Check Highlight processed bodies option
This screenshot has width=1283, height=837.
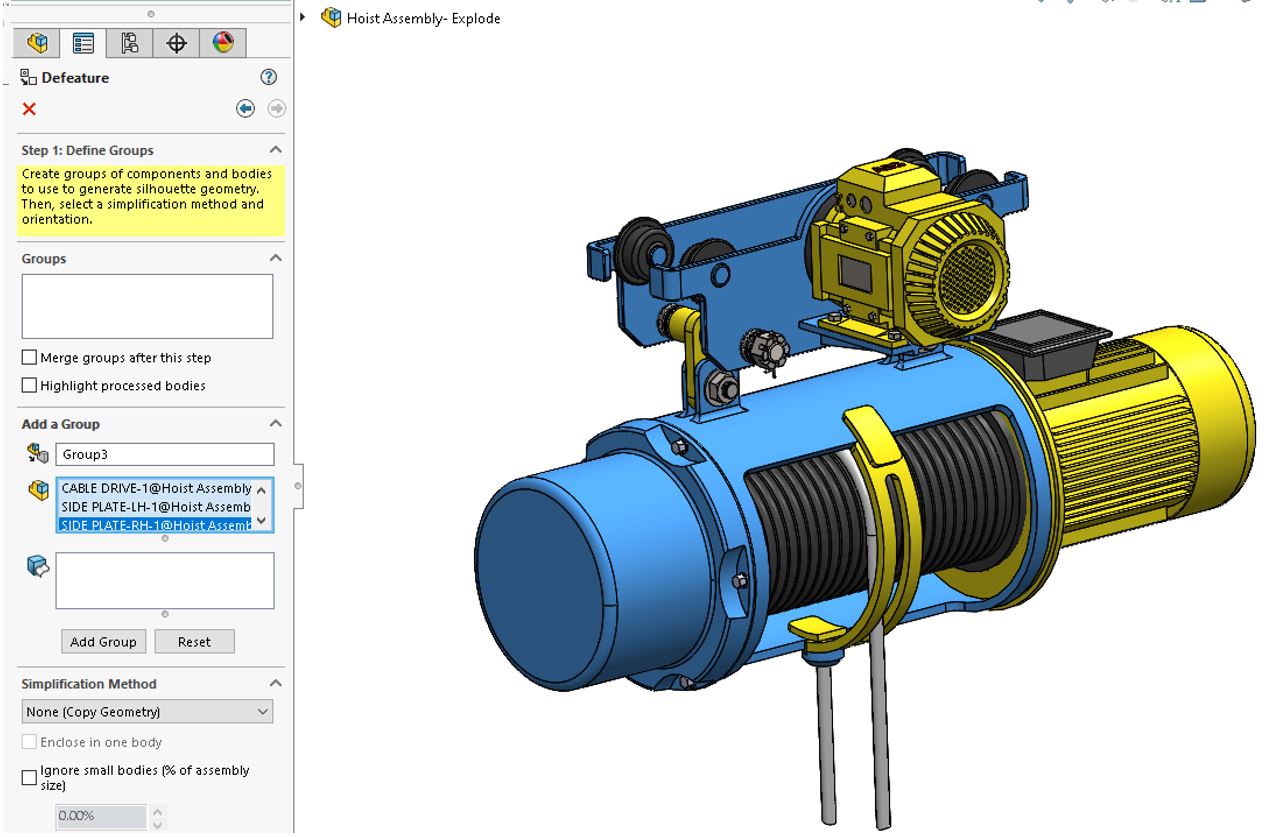click(30, 386)
